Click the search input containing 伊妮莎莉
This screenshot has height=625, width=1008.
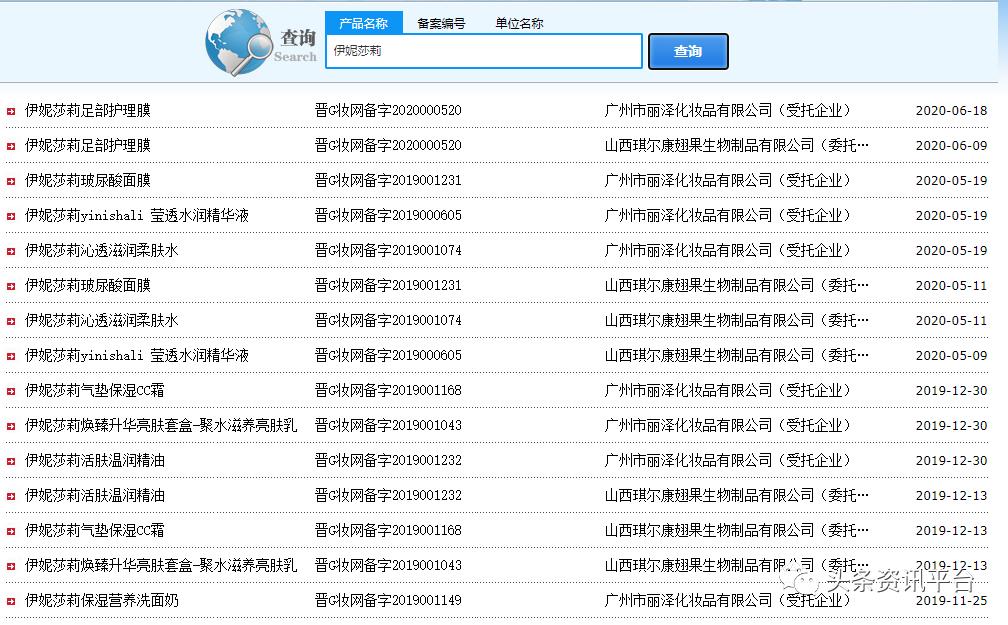(x=483, y=51)
